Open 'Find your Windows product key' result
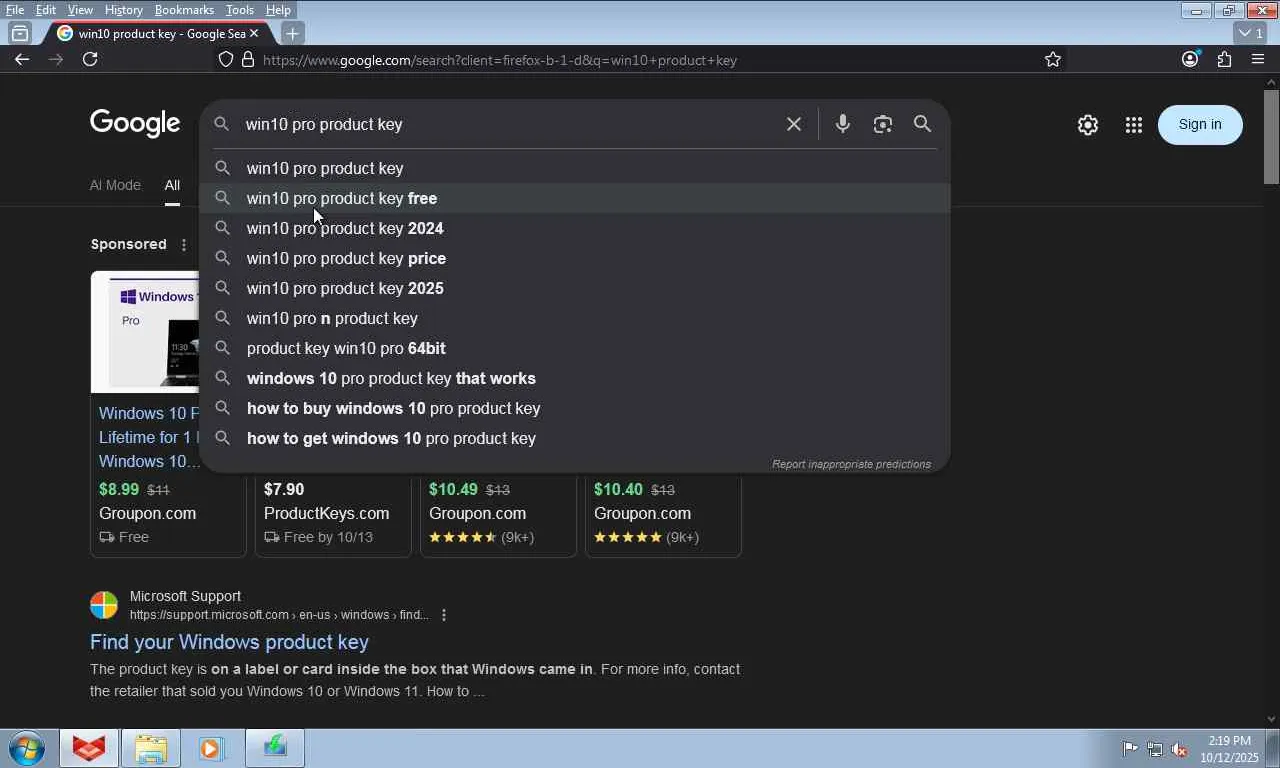 (229, 642)
